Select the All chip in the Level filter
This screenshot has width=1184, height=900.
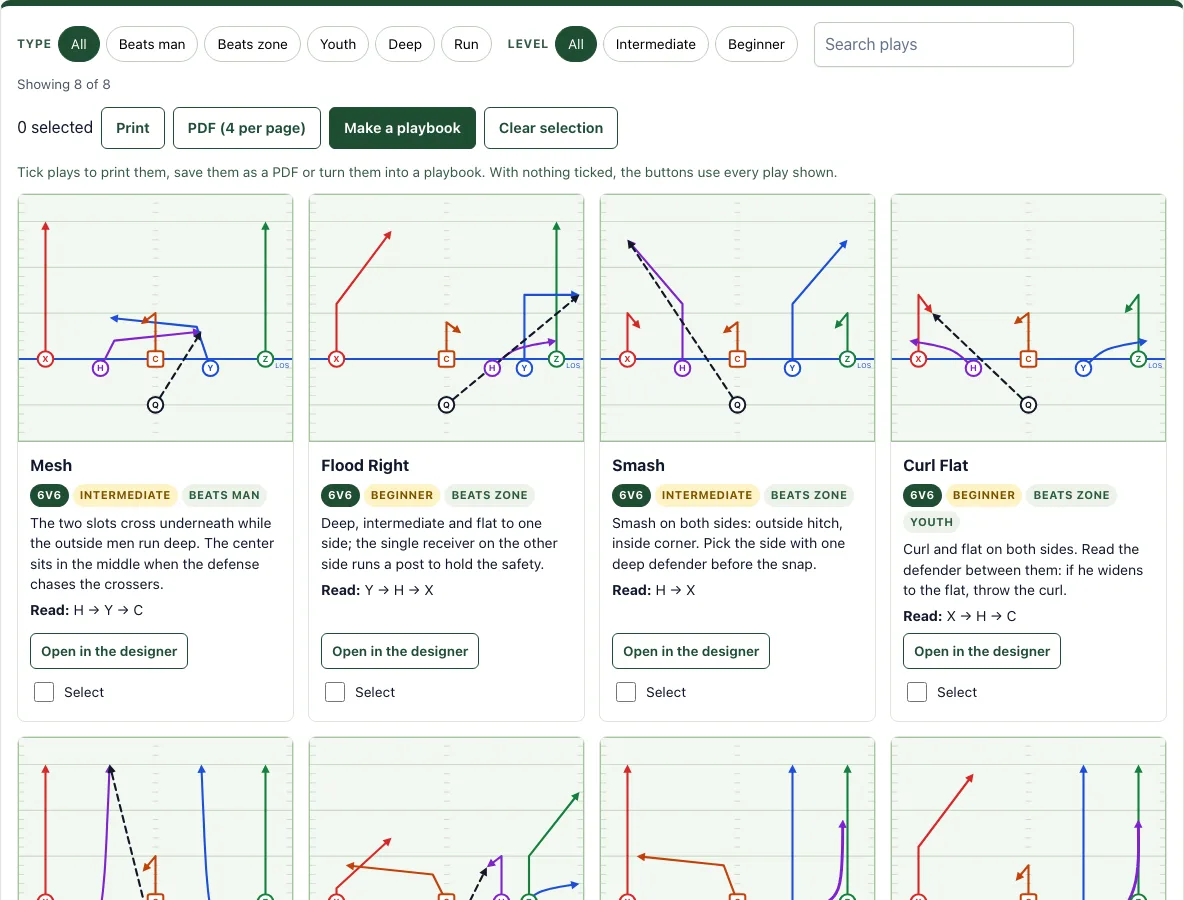coord(575,45)
